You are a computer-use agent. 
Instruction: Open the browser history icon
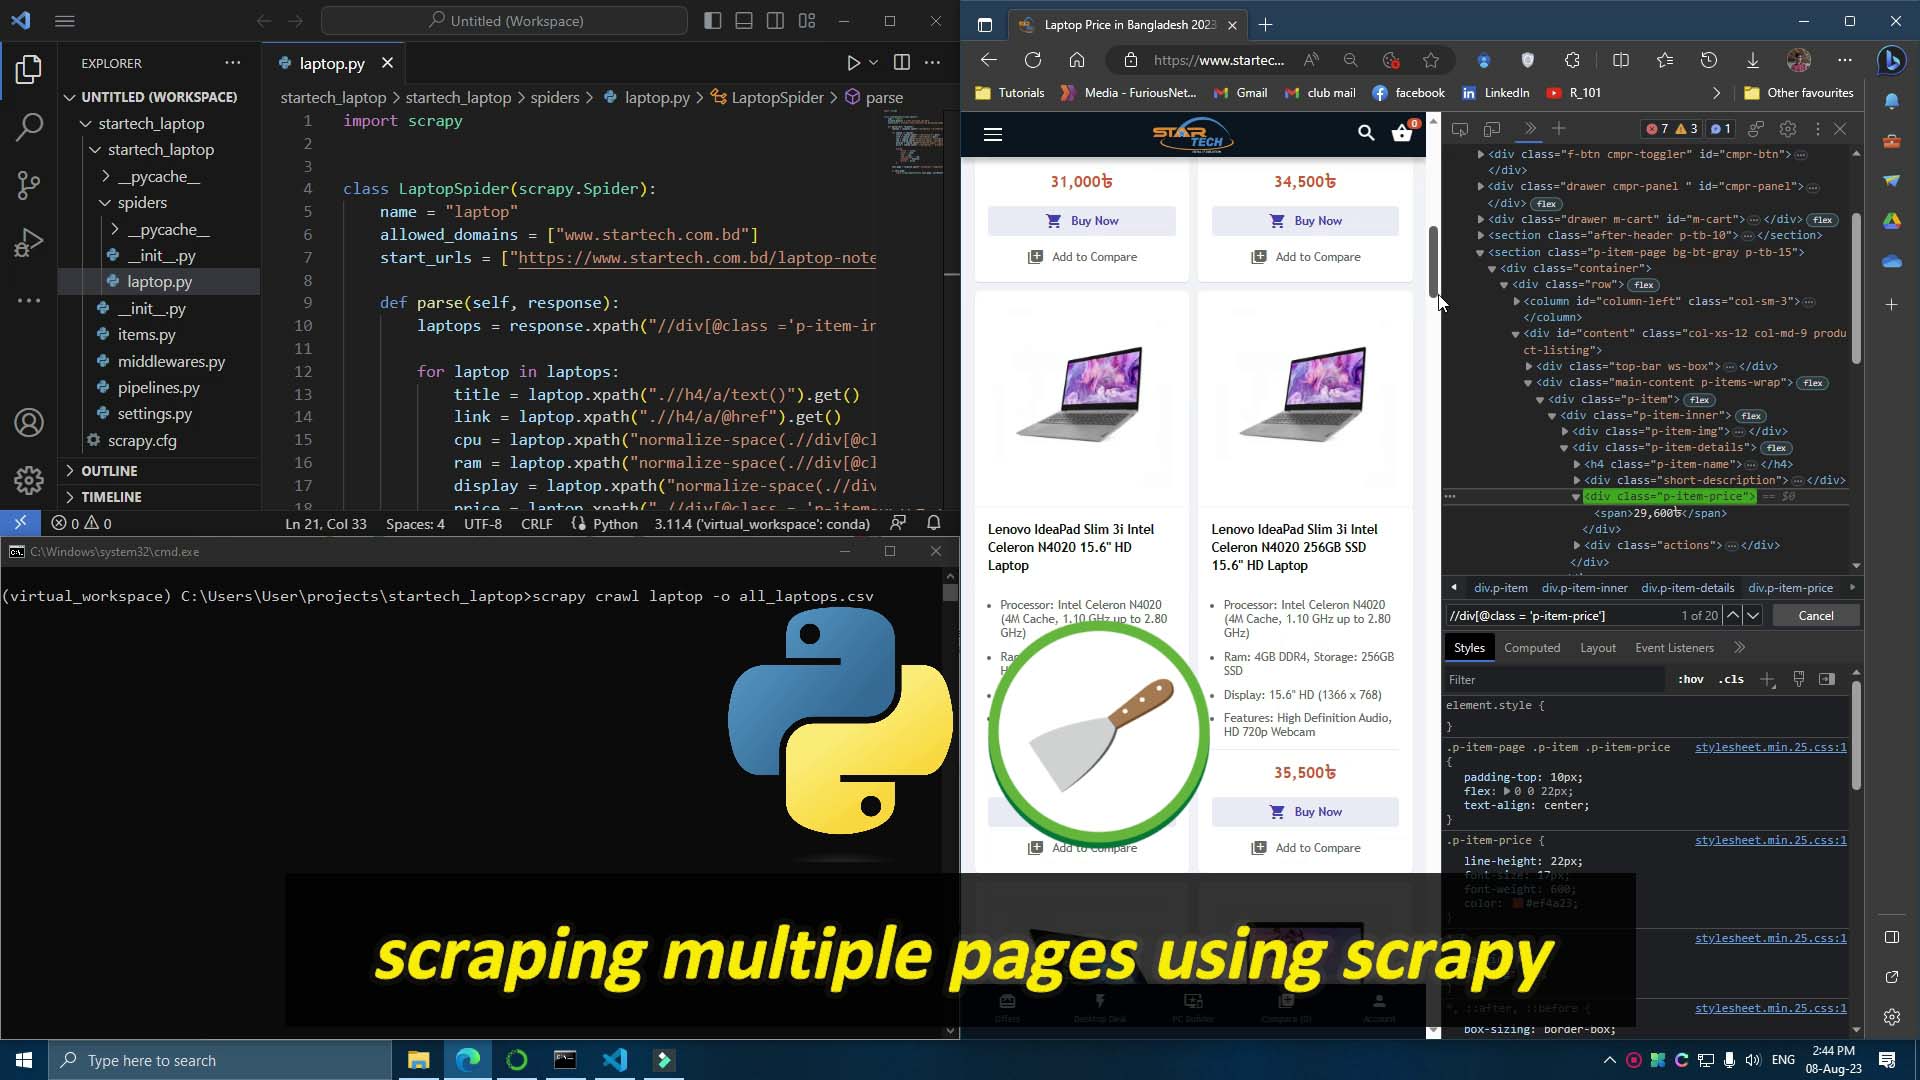[x=1709, y=60]
